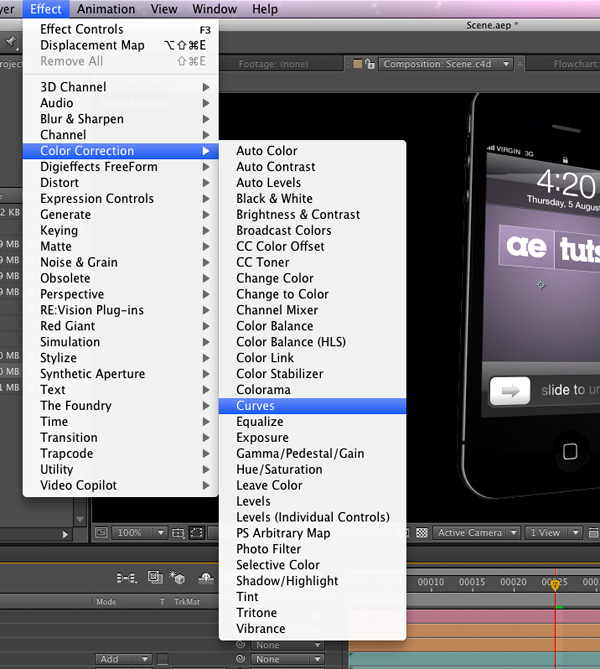Image resolution: width=600 pixels, height=669 pixels.
Task: Choose CC Toner effect
Action: (312, 262)
